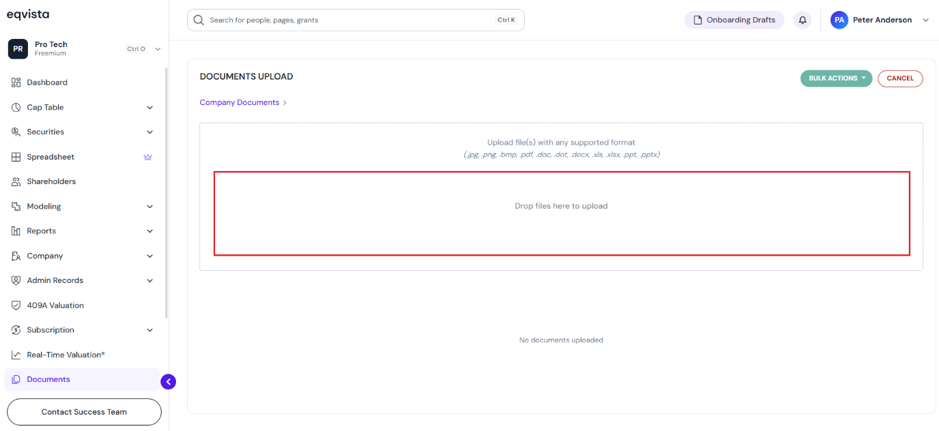
Task: Click the Cap Table pie-chart icon
Action: coord(16,107)
